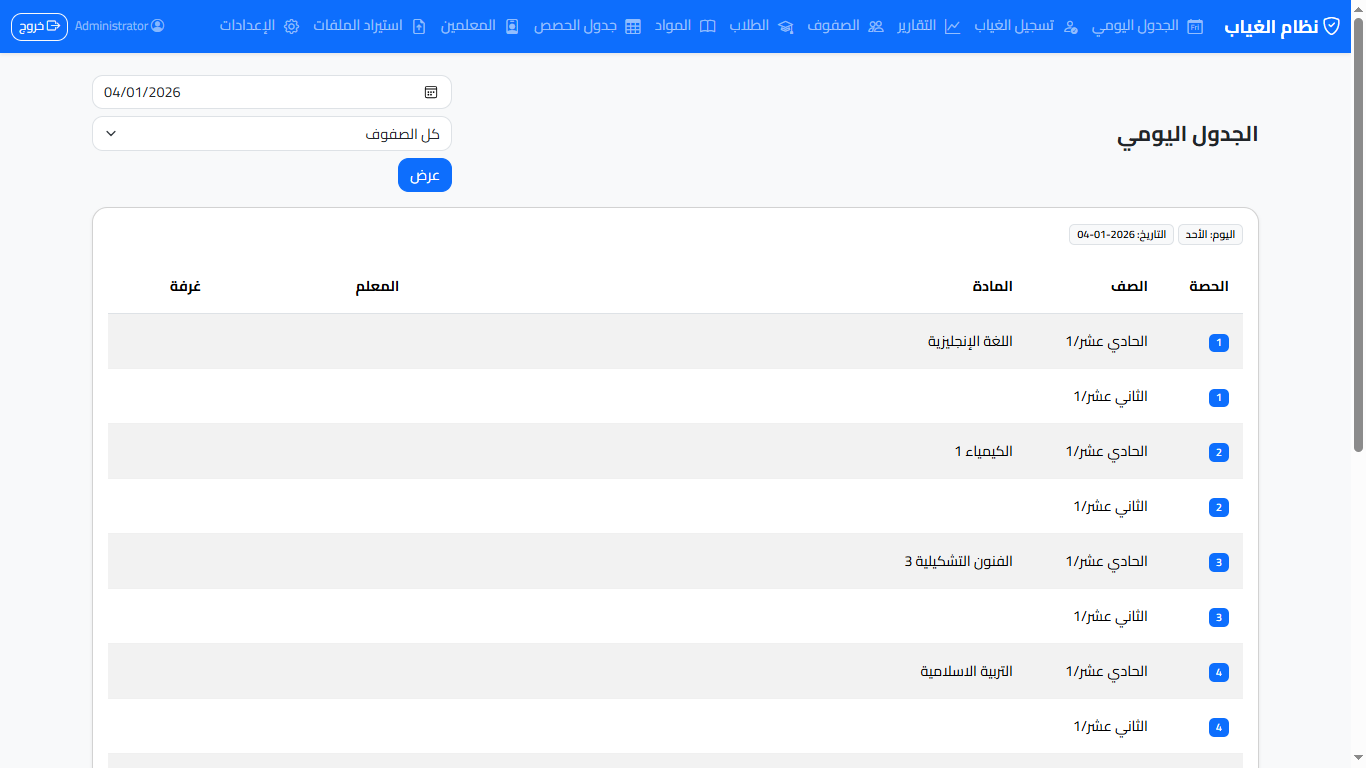Image resolution: width=1366 pixels, height=768 pixels.
Task: Click the الإعدادات settings gear icon
Action: pos(291,27)
